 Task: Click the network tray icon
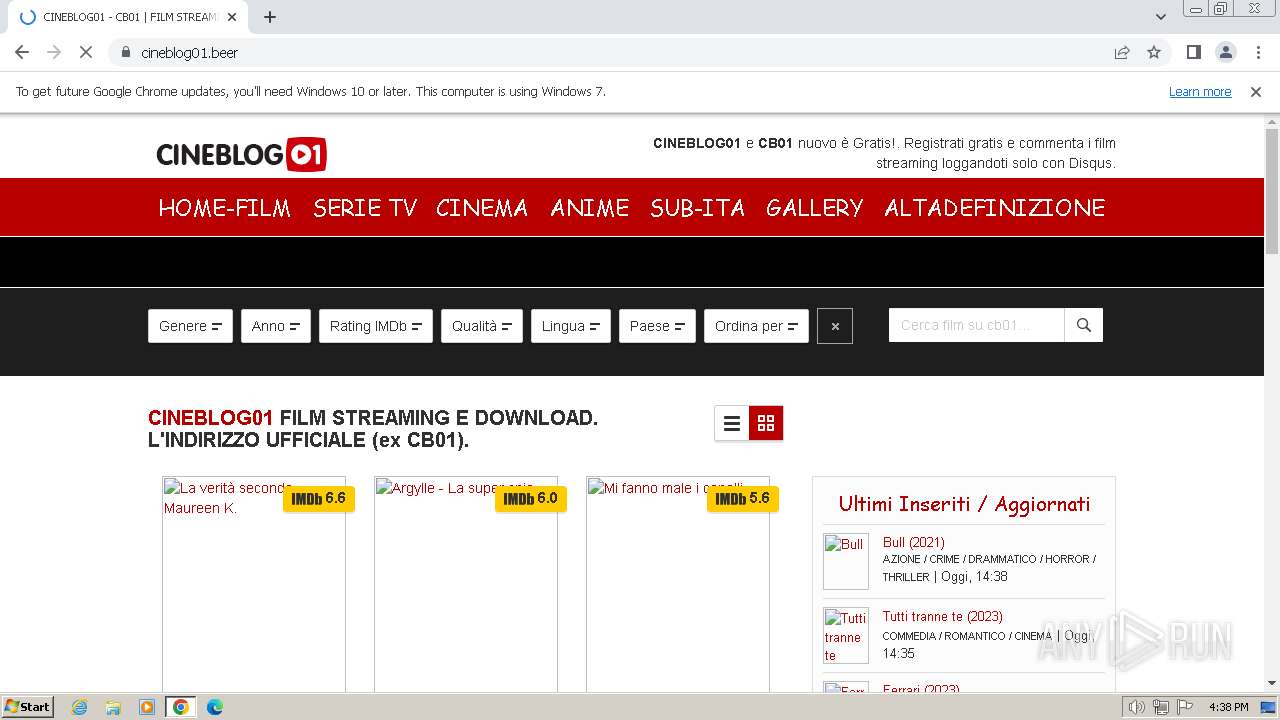point(1161,707)
